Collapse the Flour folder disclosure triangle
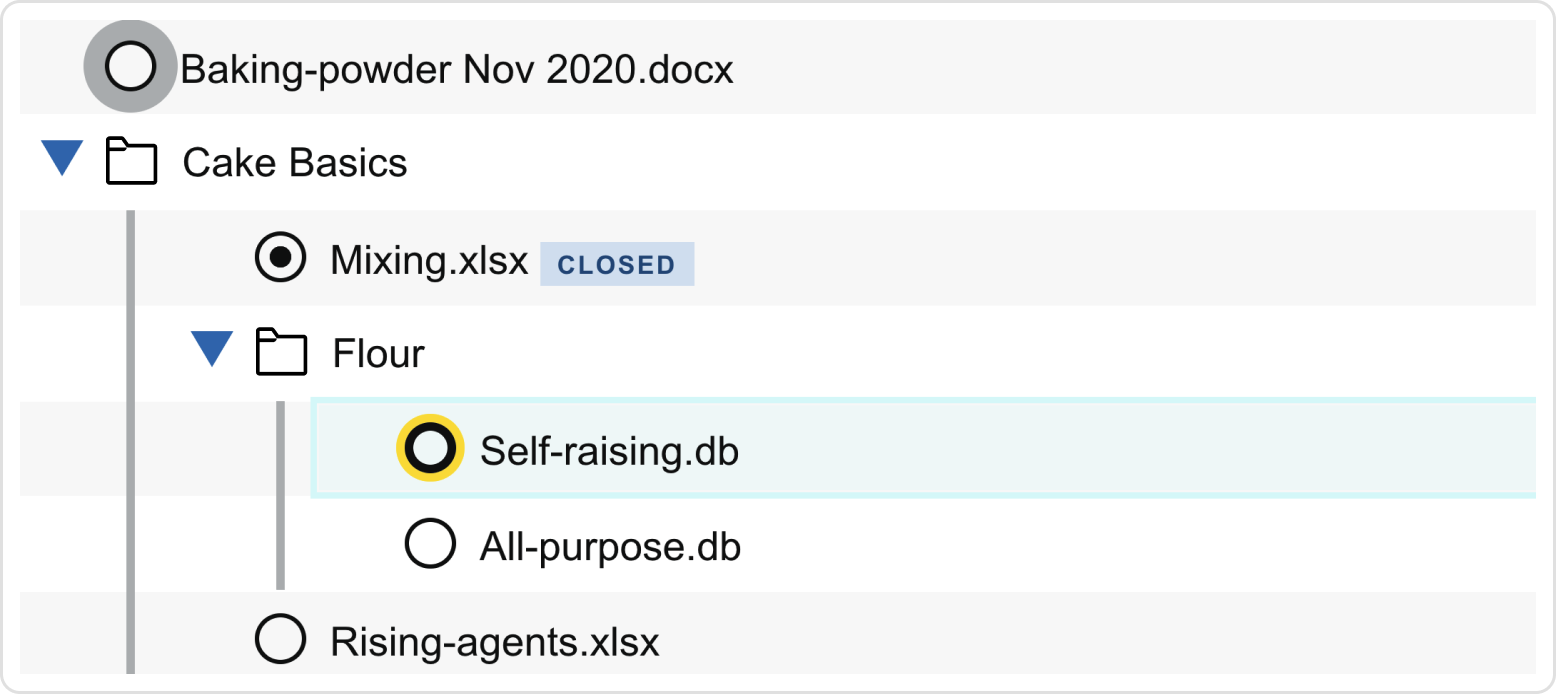Viewport: 1556px width, 694px height. 212,350
